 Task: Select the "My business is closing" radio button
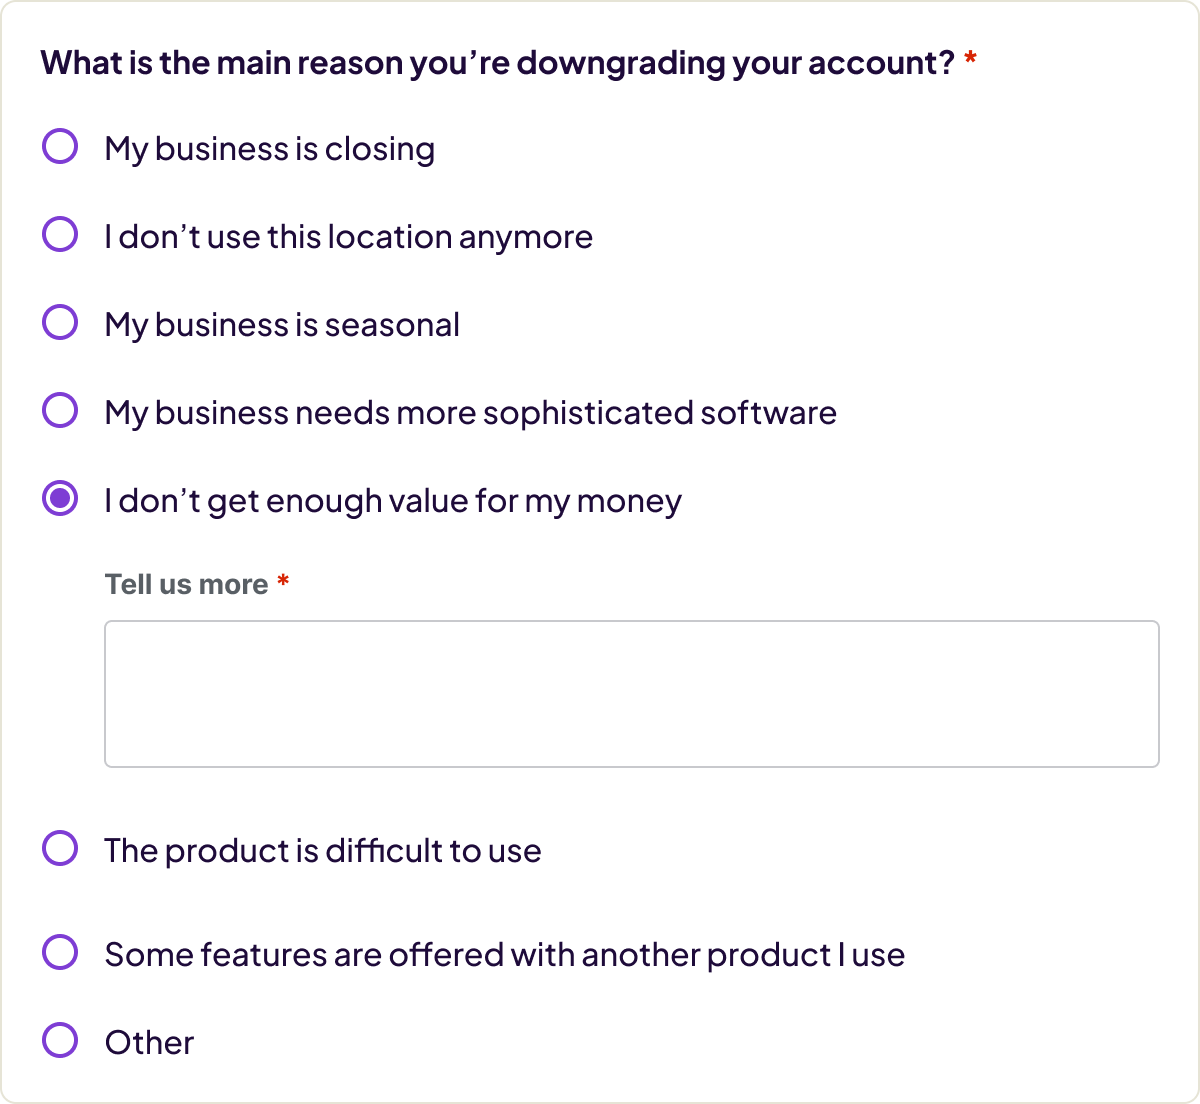60,147
